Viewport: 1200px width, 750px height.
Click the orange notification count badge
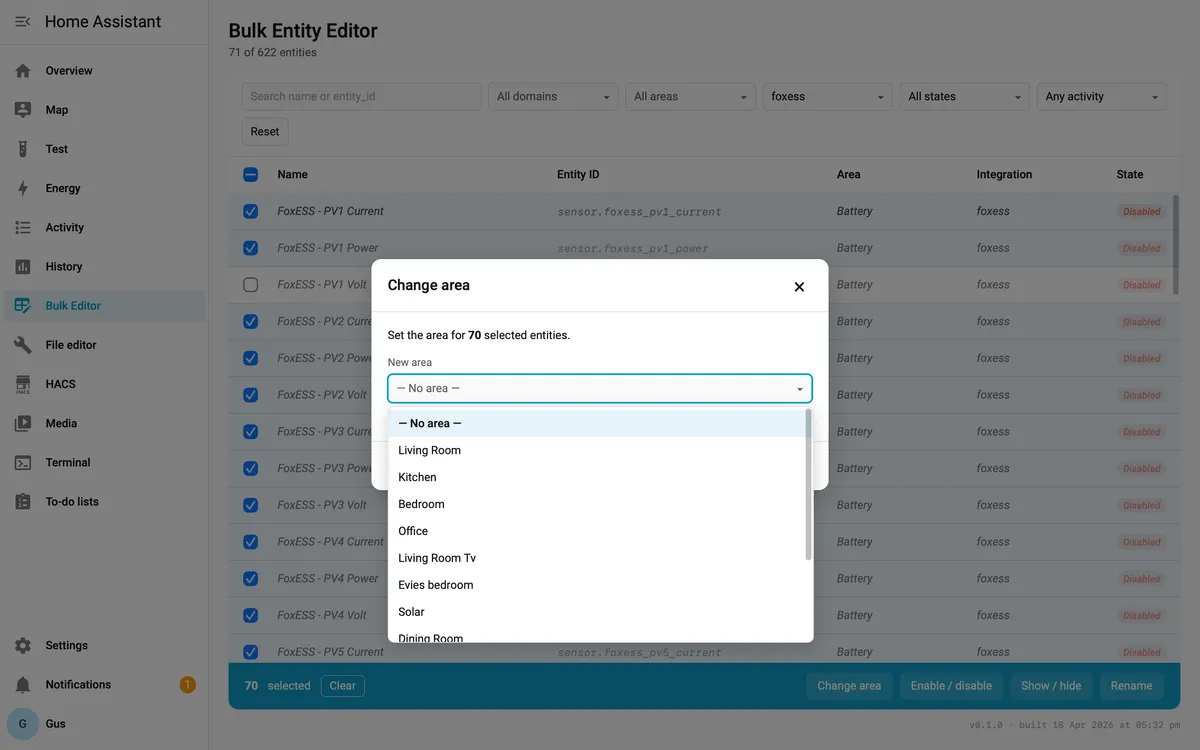pos(187,685)
